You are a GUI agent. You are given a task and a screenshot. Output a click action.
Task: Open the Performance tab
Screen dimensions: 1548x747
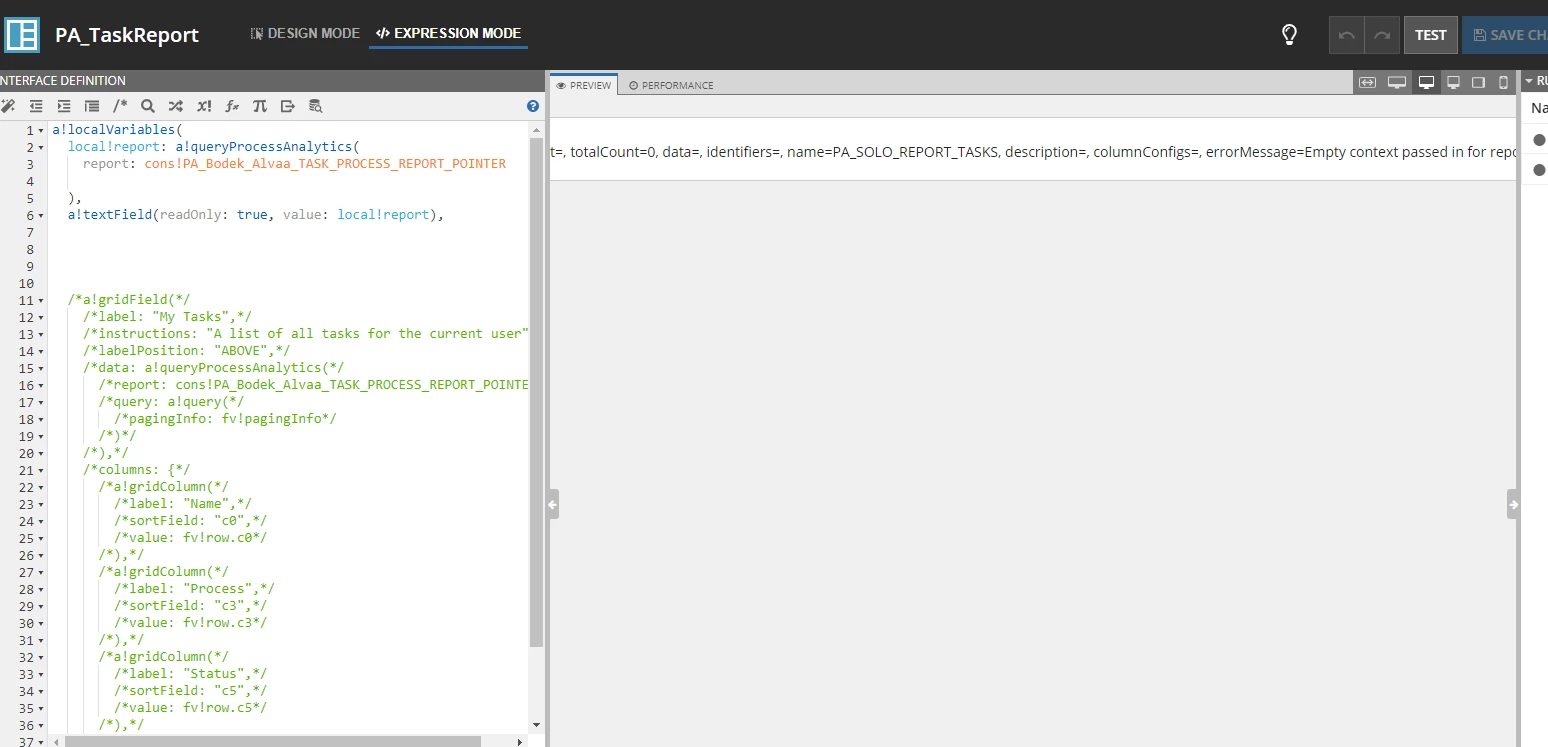(x=671, y=85)
